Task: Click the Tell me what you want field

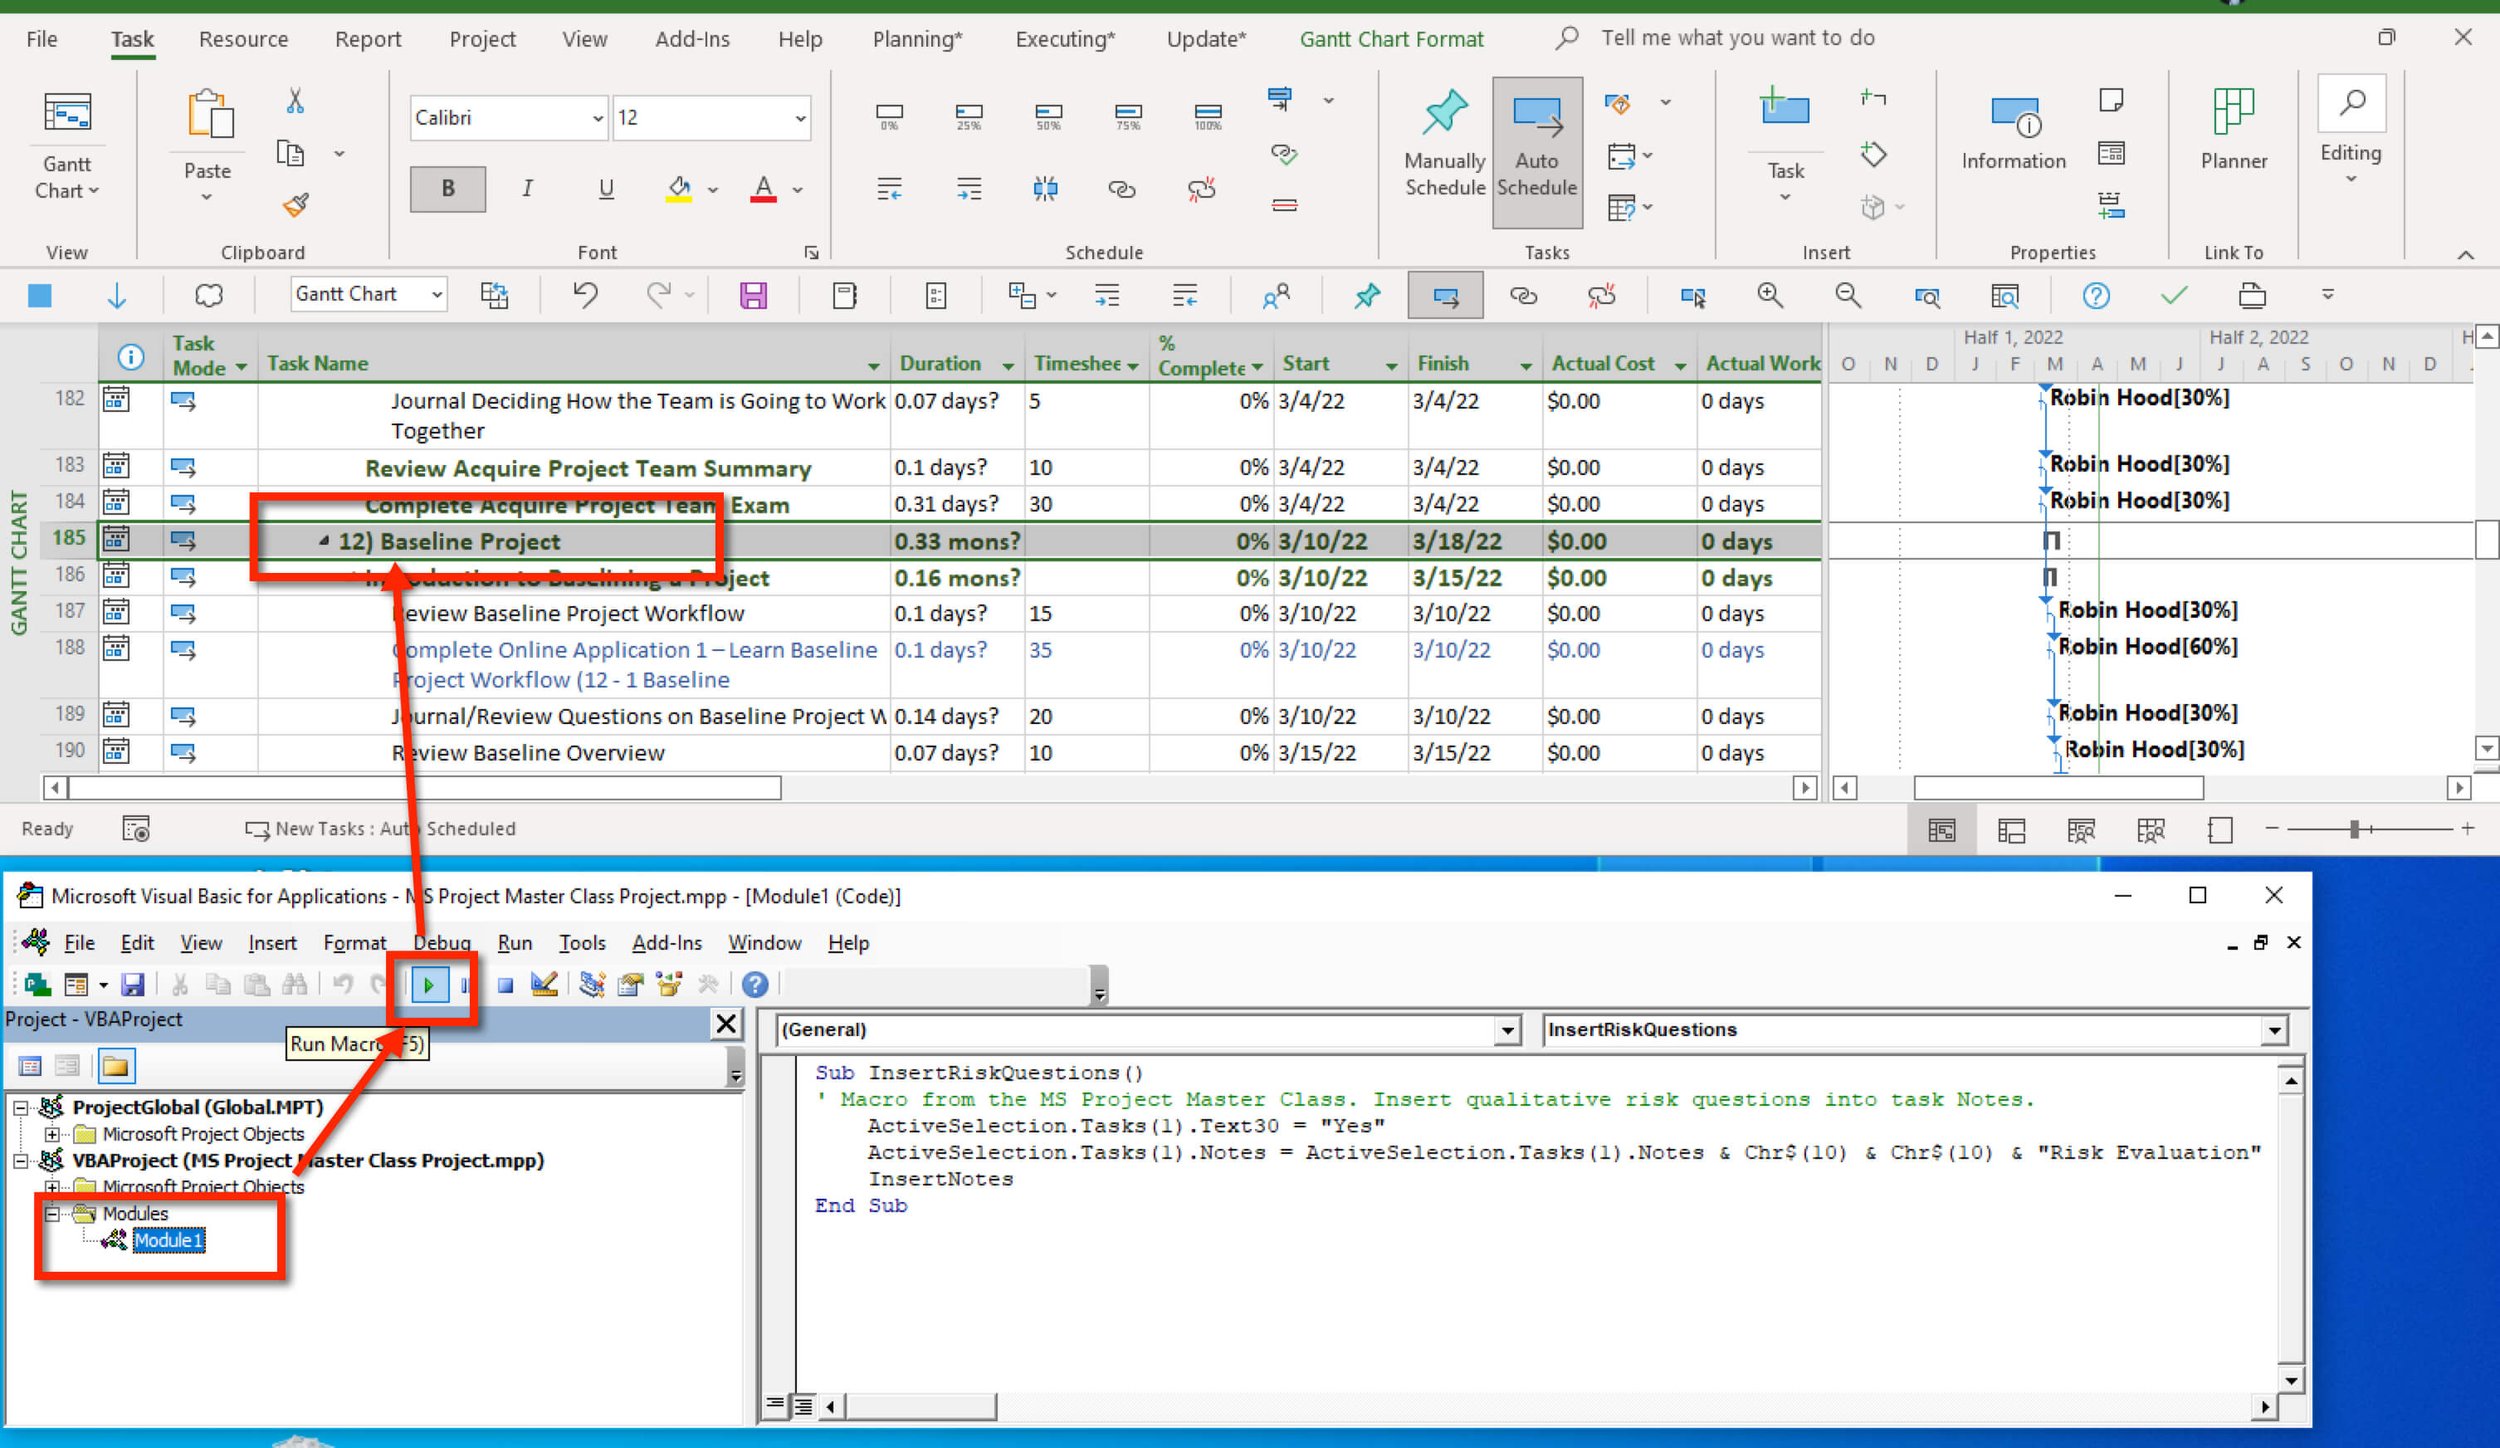Action: point(1737,38)
